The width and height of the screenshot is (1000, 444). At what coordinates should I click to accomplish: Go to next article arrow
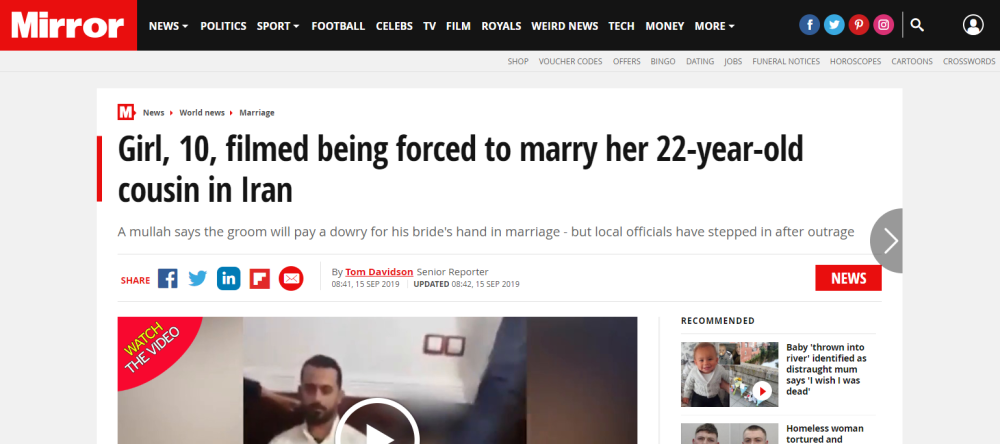[x=888, y=240]
